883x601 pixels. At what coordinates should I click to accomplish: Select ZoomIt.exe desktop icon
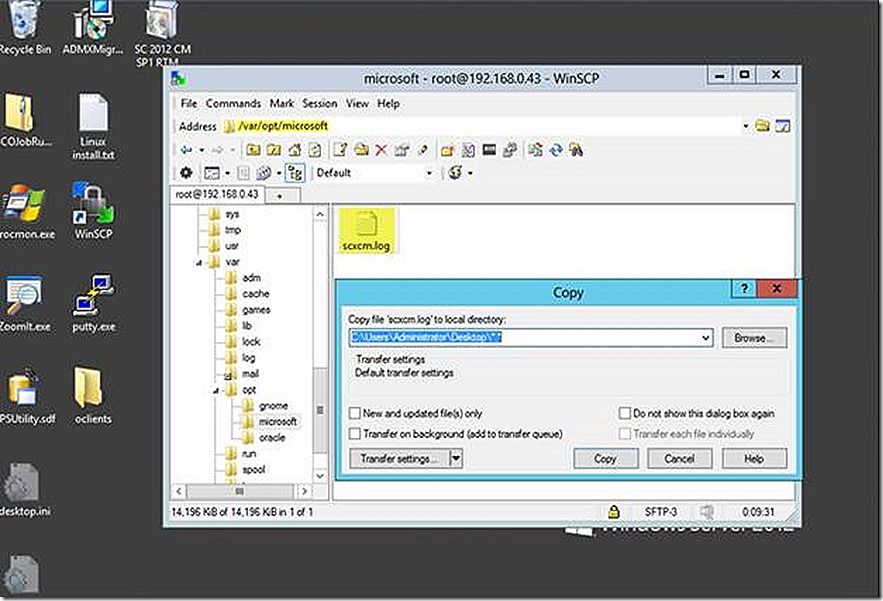point(25,302)
